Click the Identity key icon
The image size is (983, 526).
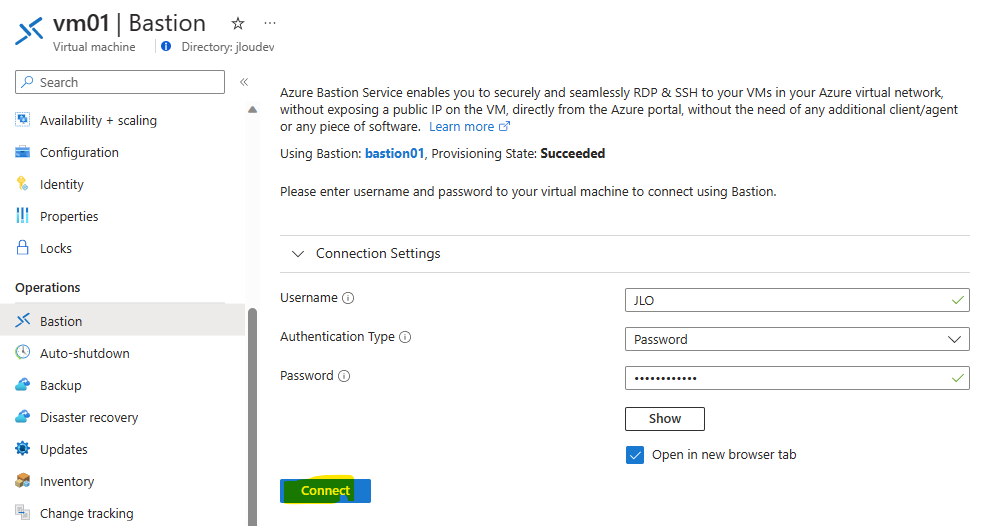23,184
